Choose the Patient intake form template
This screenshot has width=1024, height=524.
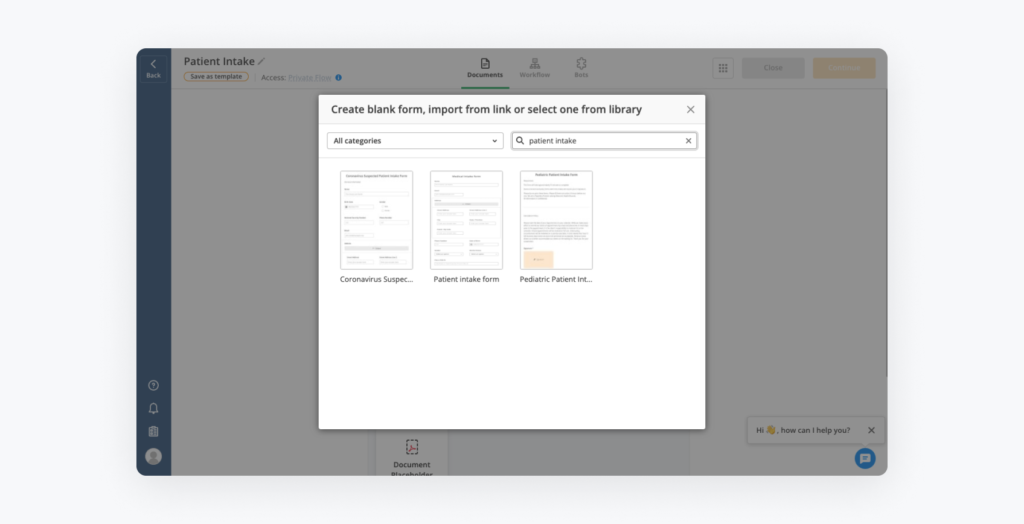click(x=466, y=220)
